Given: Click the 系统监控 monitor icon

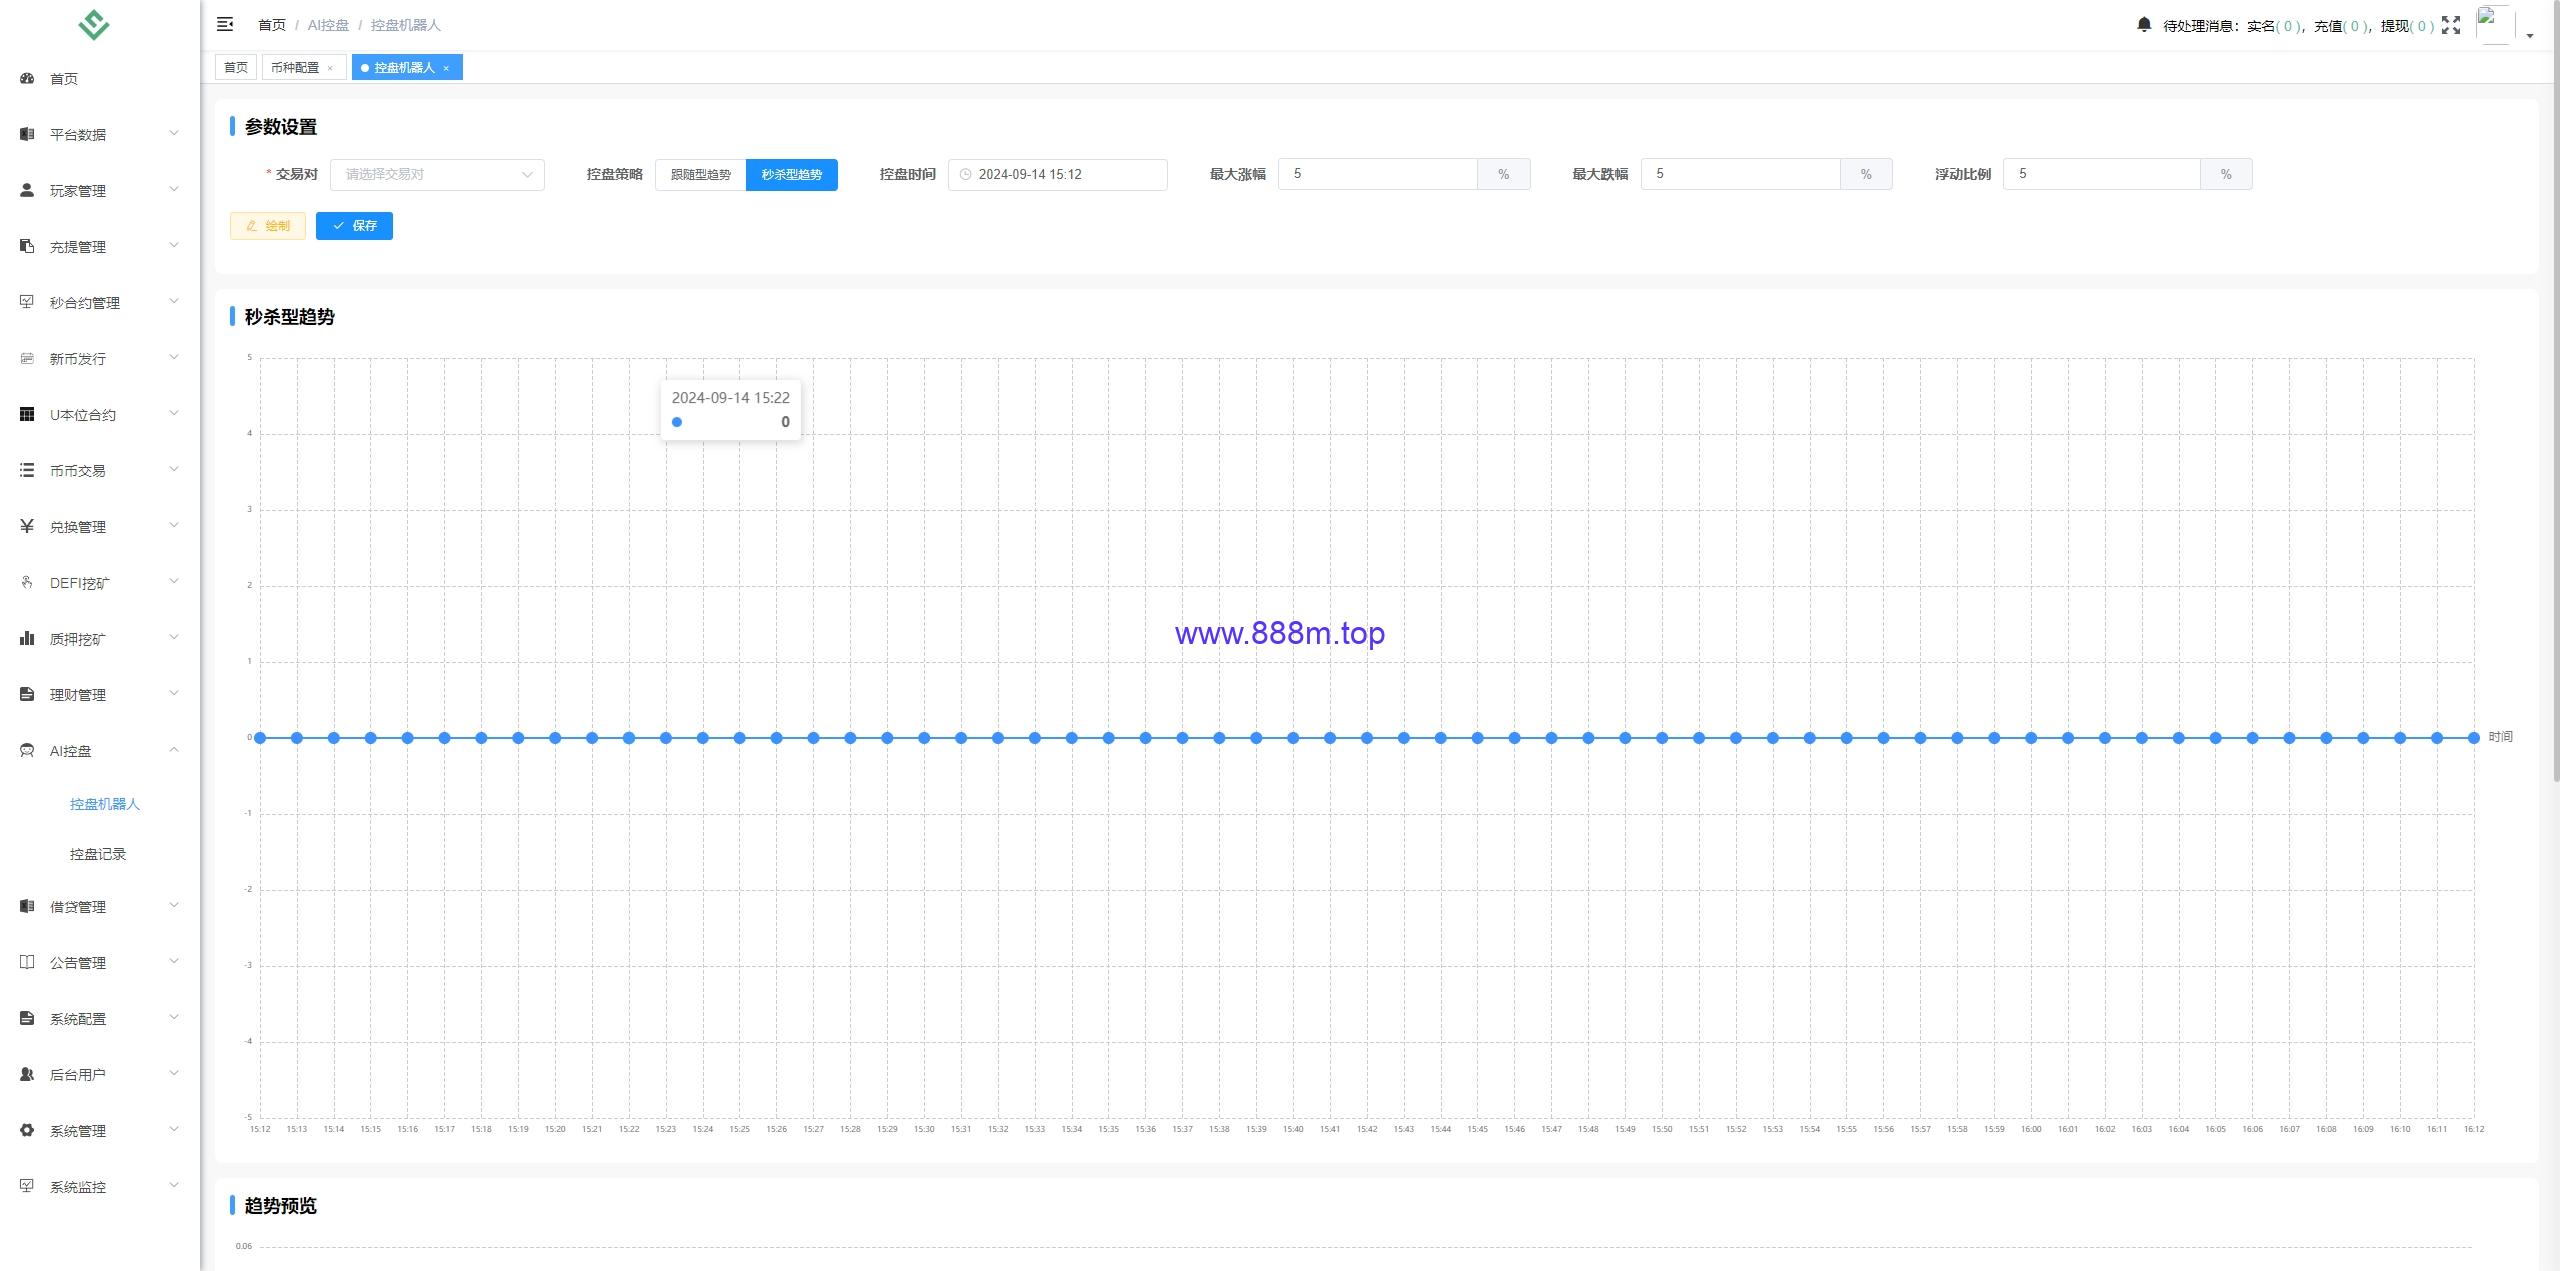Looking at the screenshot, I should [x=27, y=1186].
